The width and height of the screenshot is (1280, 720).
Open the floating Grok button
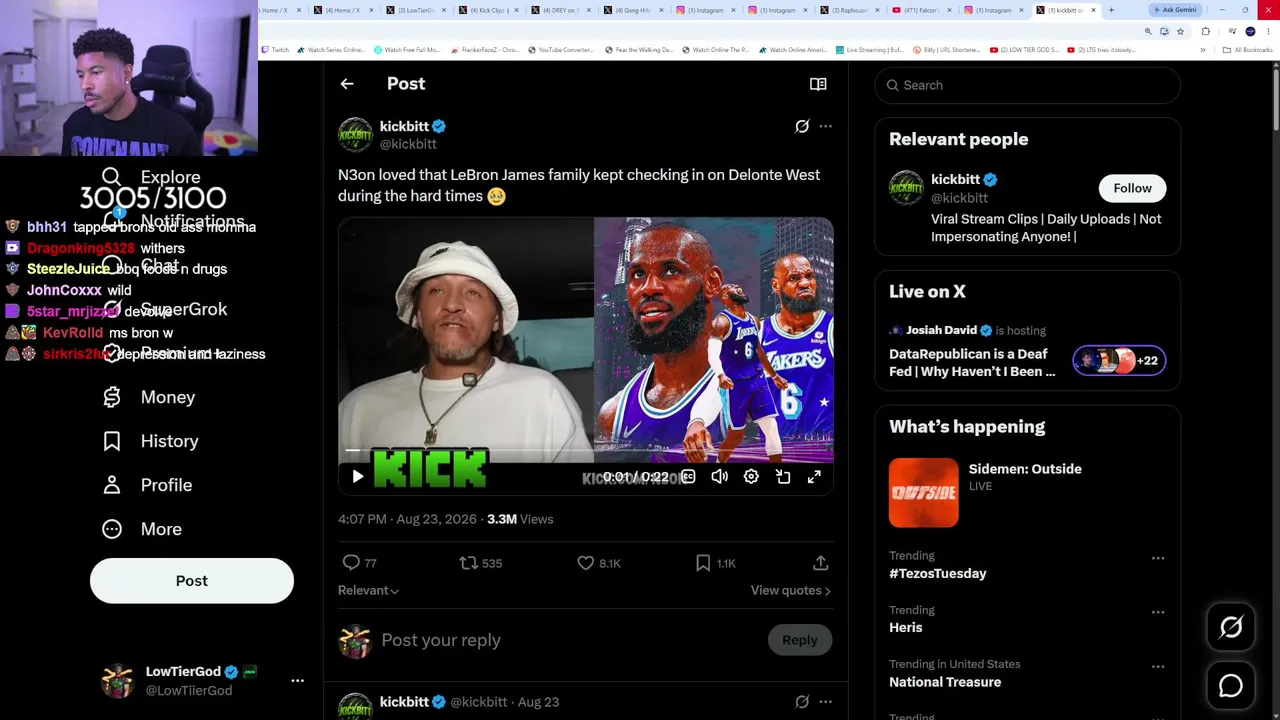tap(1231, 627)
